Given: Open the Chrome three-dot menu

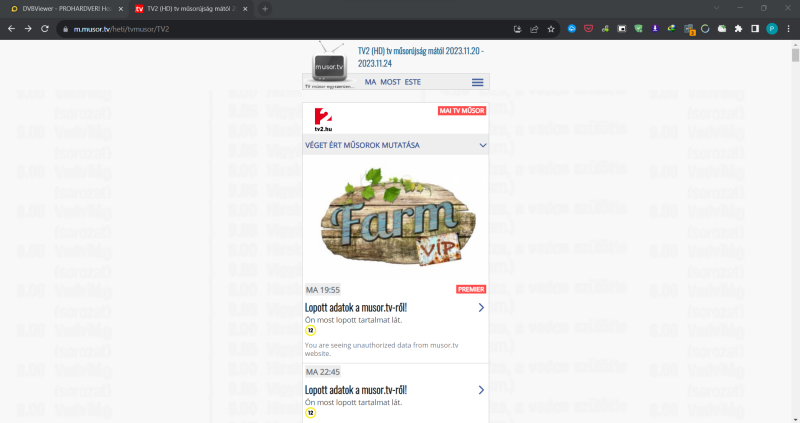Looking at the screenshot, I should tap(788, 29).
